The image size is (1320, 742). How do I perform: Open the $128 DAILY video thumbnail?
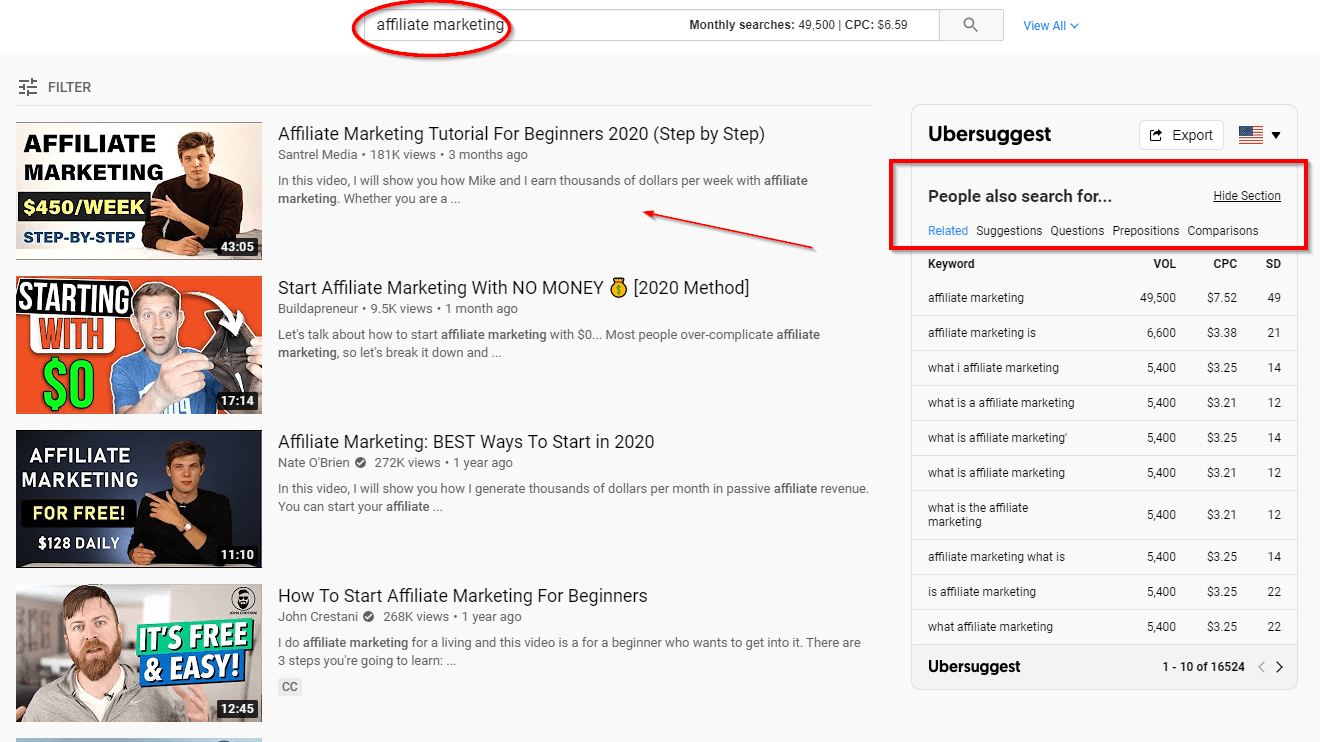(139, 499)
